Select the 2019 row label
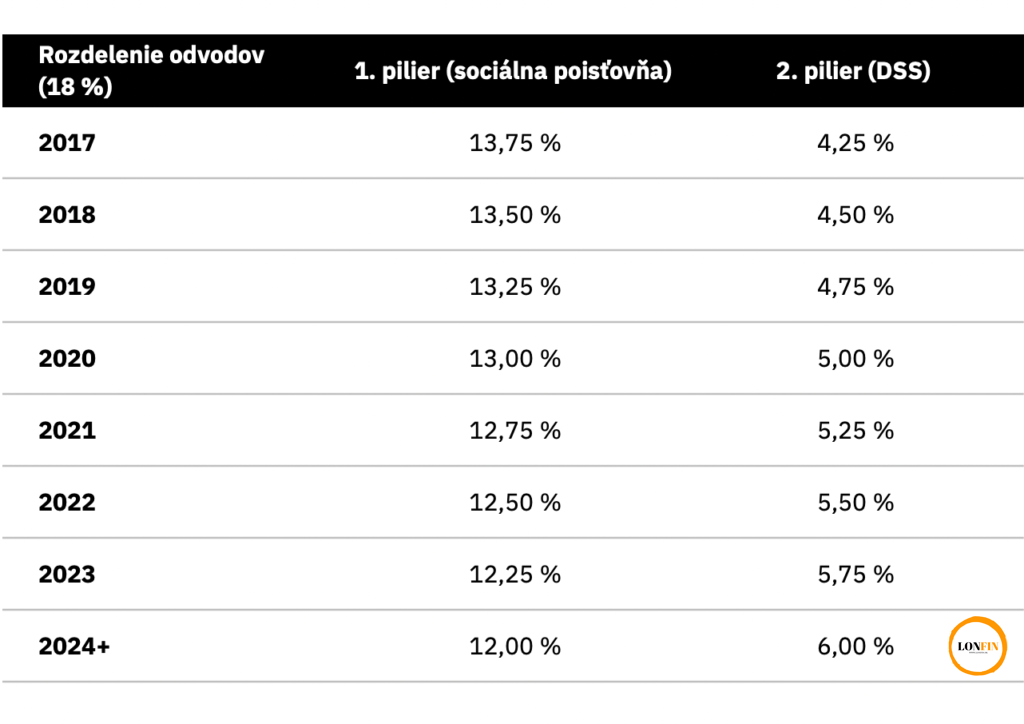This screenshot has height=724, width=1024. coord(67,287)
